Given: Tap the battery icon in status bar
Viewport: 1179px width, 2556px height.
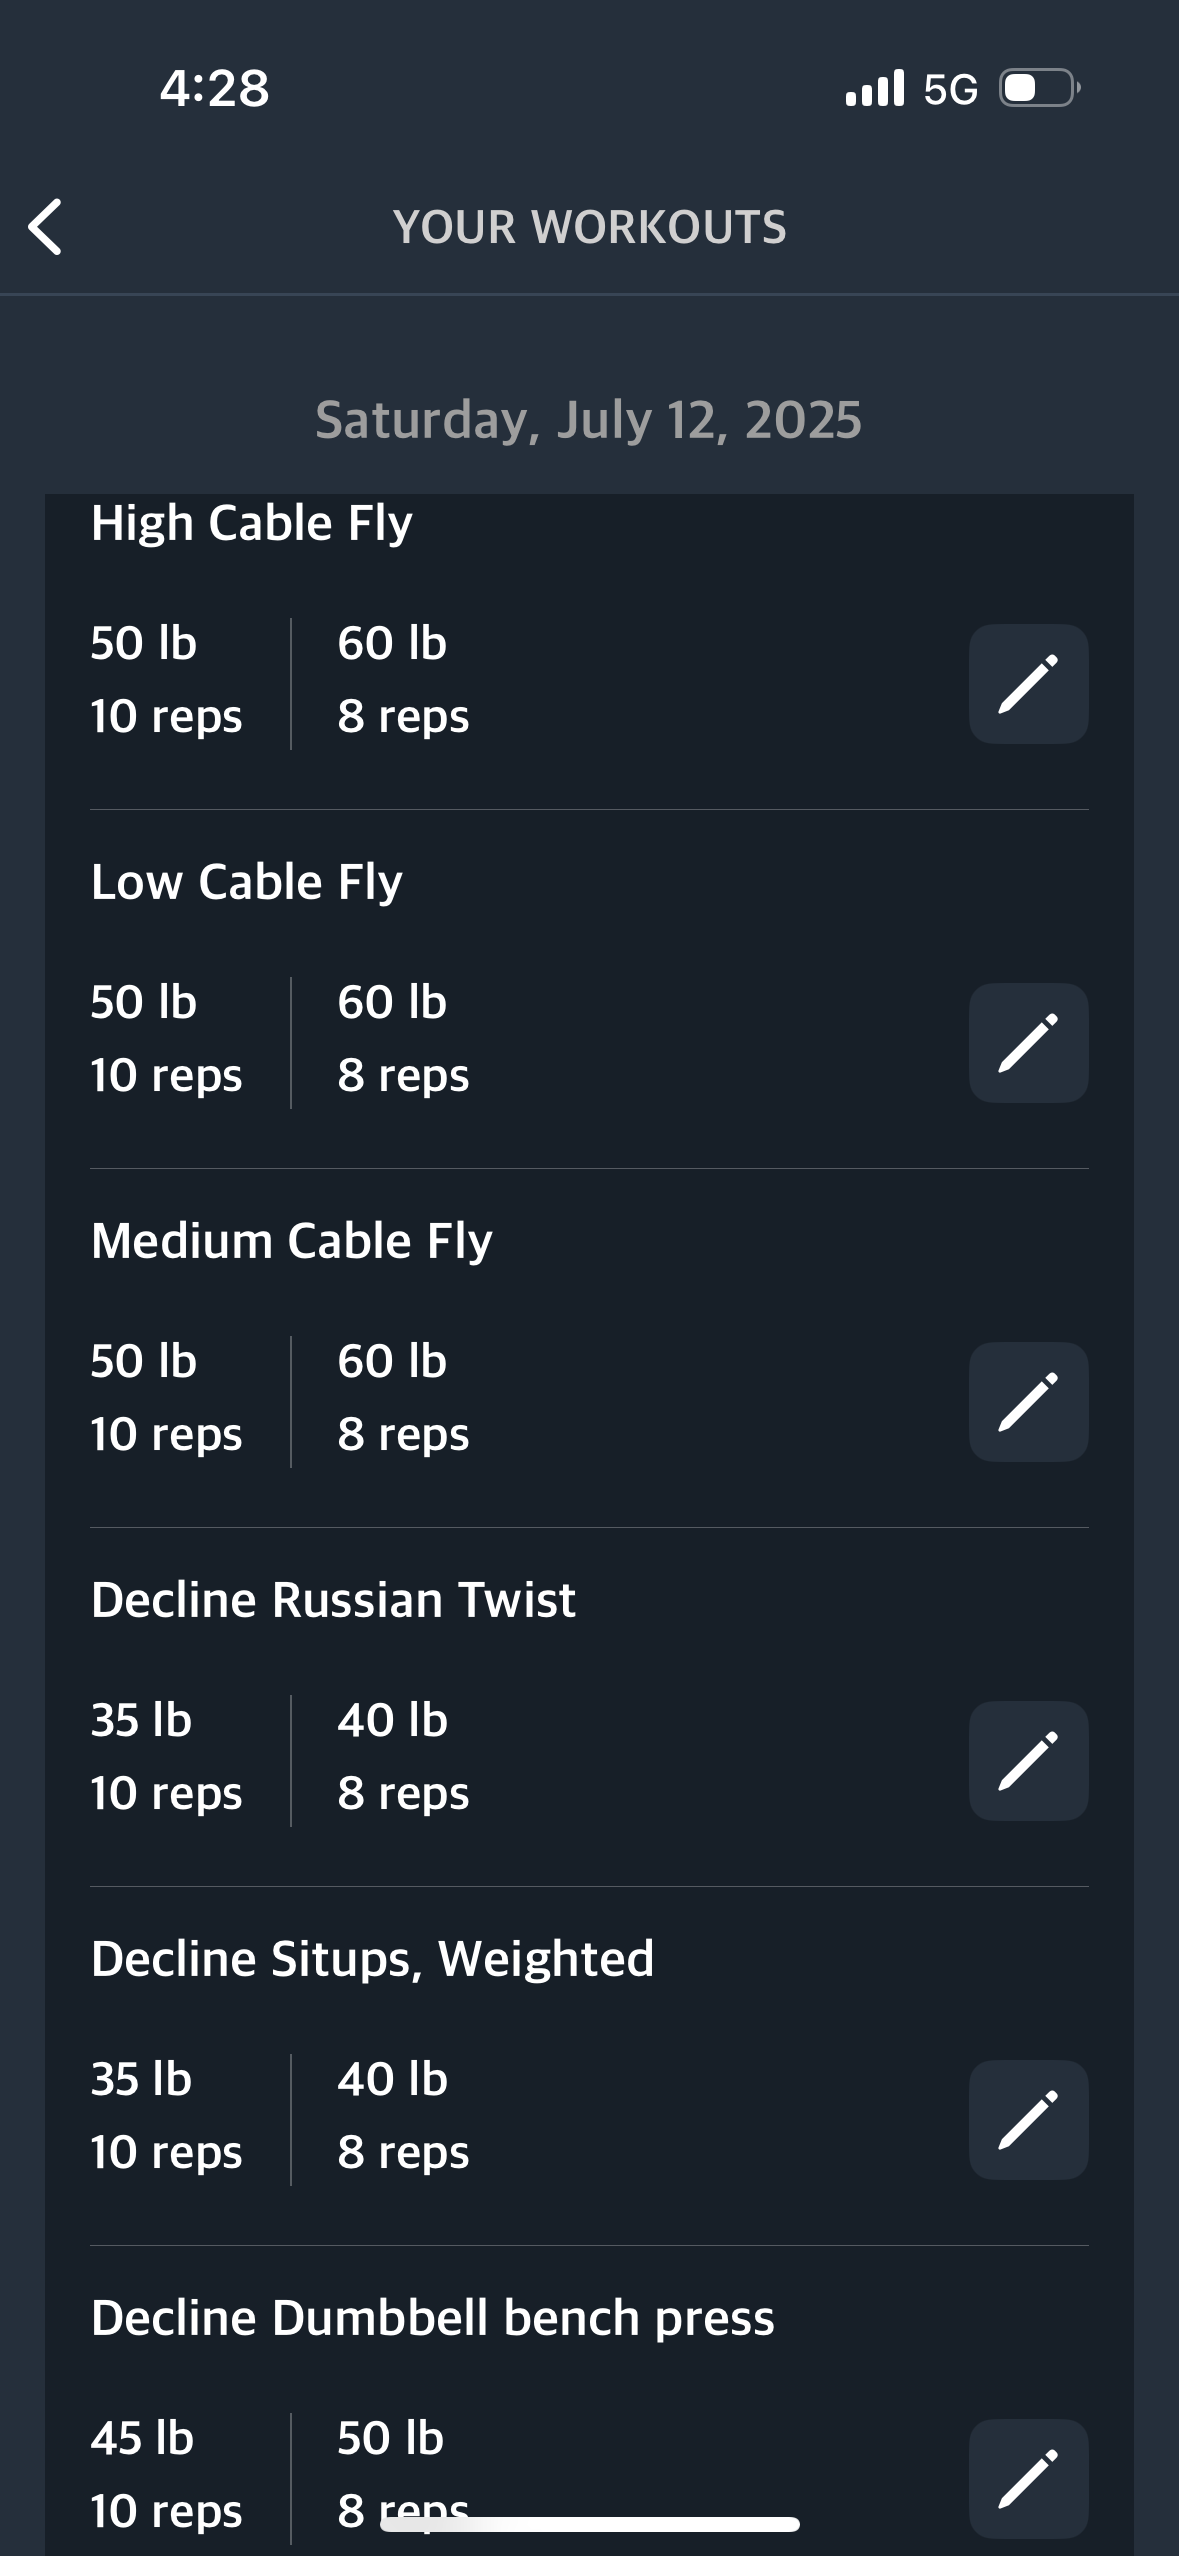Looking at the screenshot, I should (x=1040, y=88).
